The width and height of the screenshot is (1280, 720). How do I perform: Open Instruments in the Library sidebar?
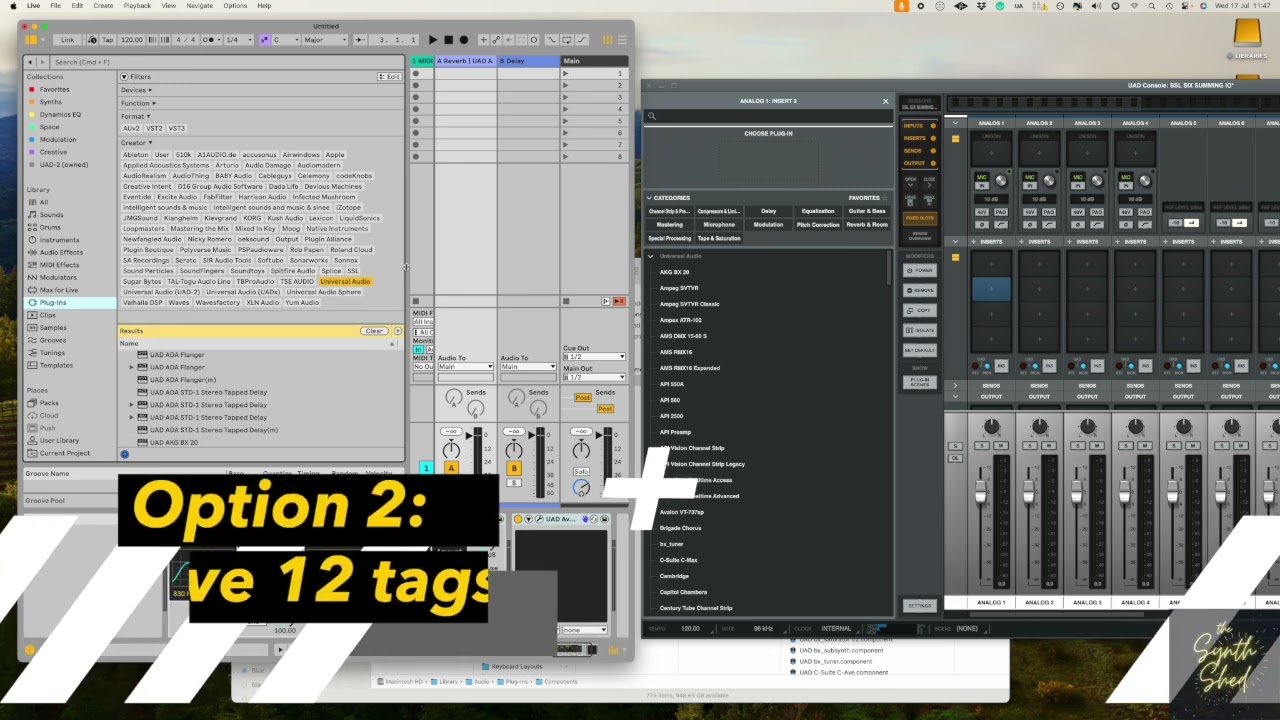tap(59, 240)
